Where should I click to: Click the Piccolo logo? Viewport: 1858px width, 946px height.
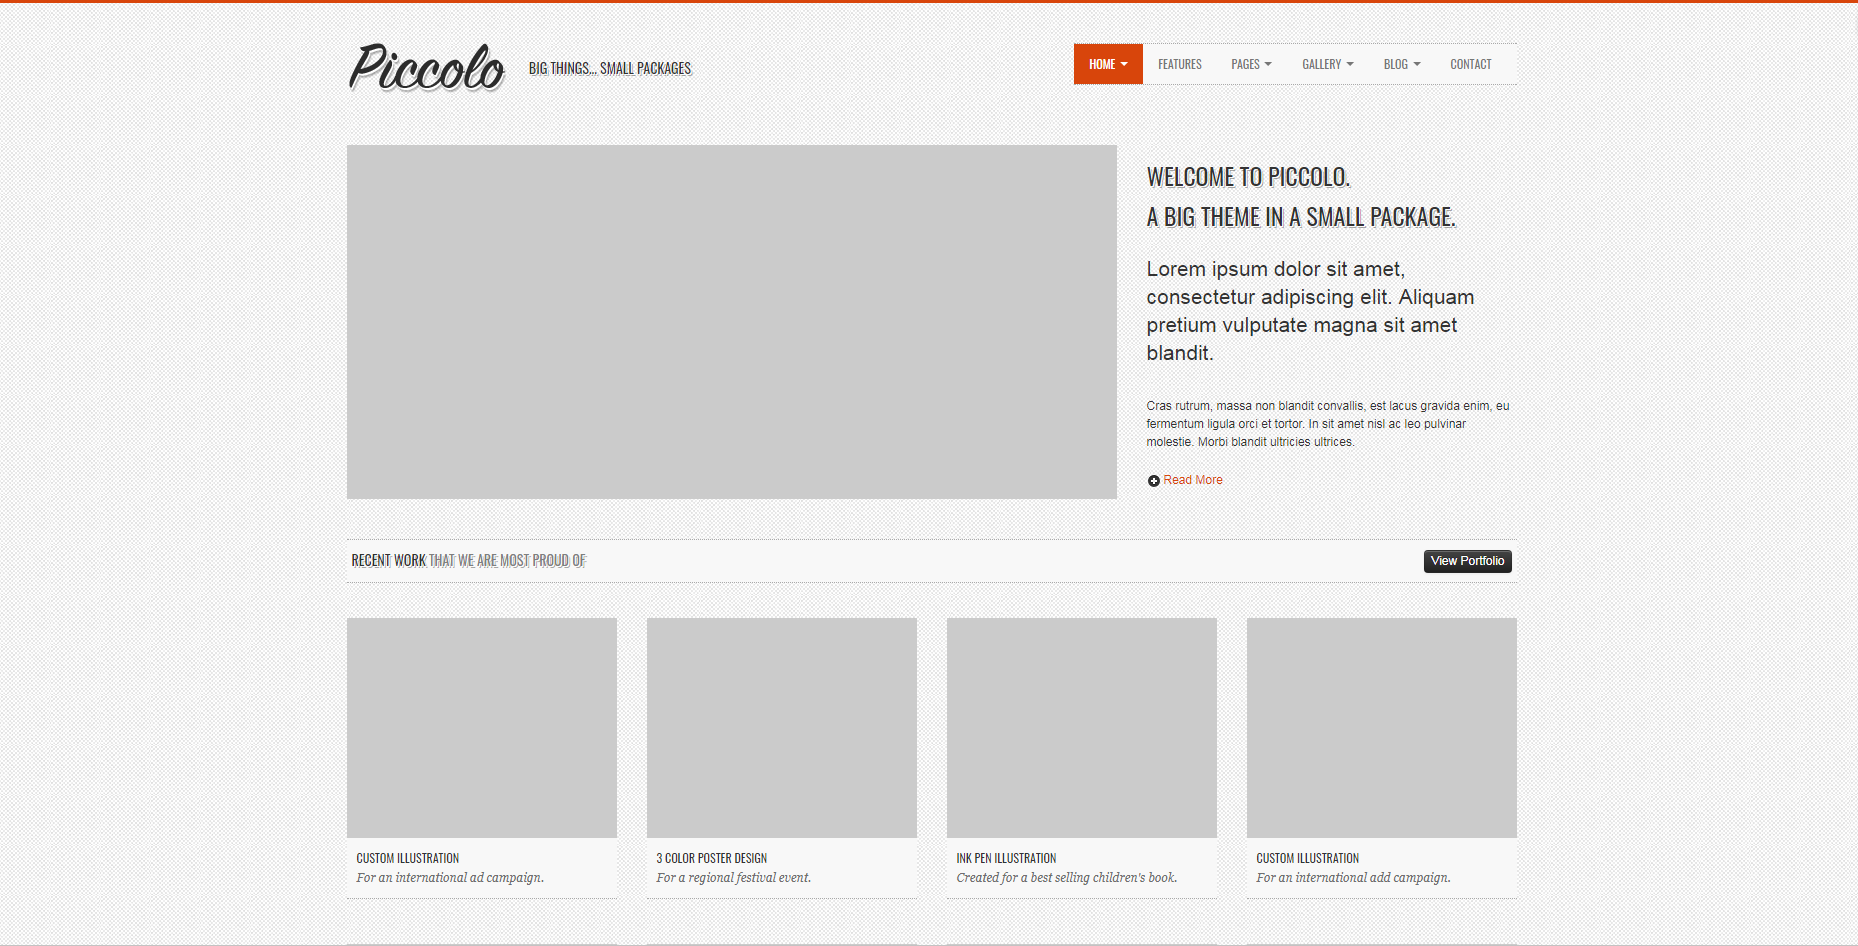coord(427,67)
